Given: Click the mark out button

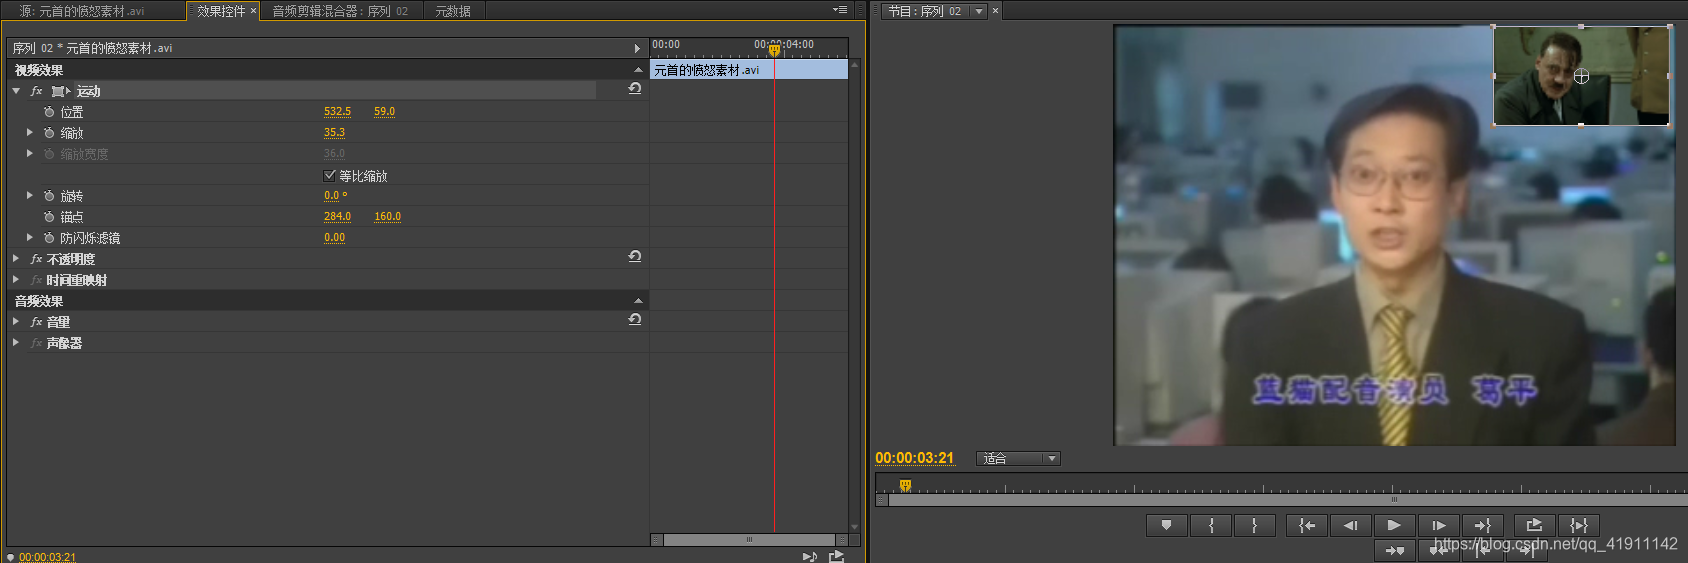Looking at the screenshot, I should [1254, 525].
